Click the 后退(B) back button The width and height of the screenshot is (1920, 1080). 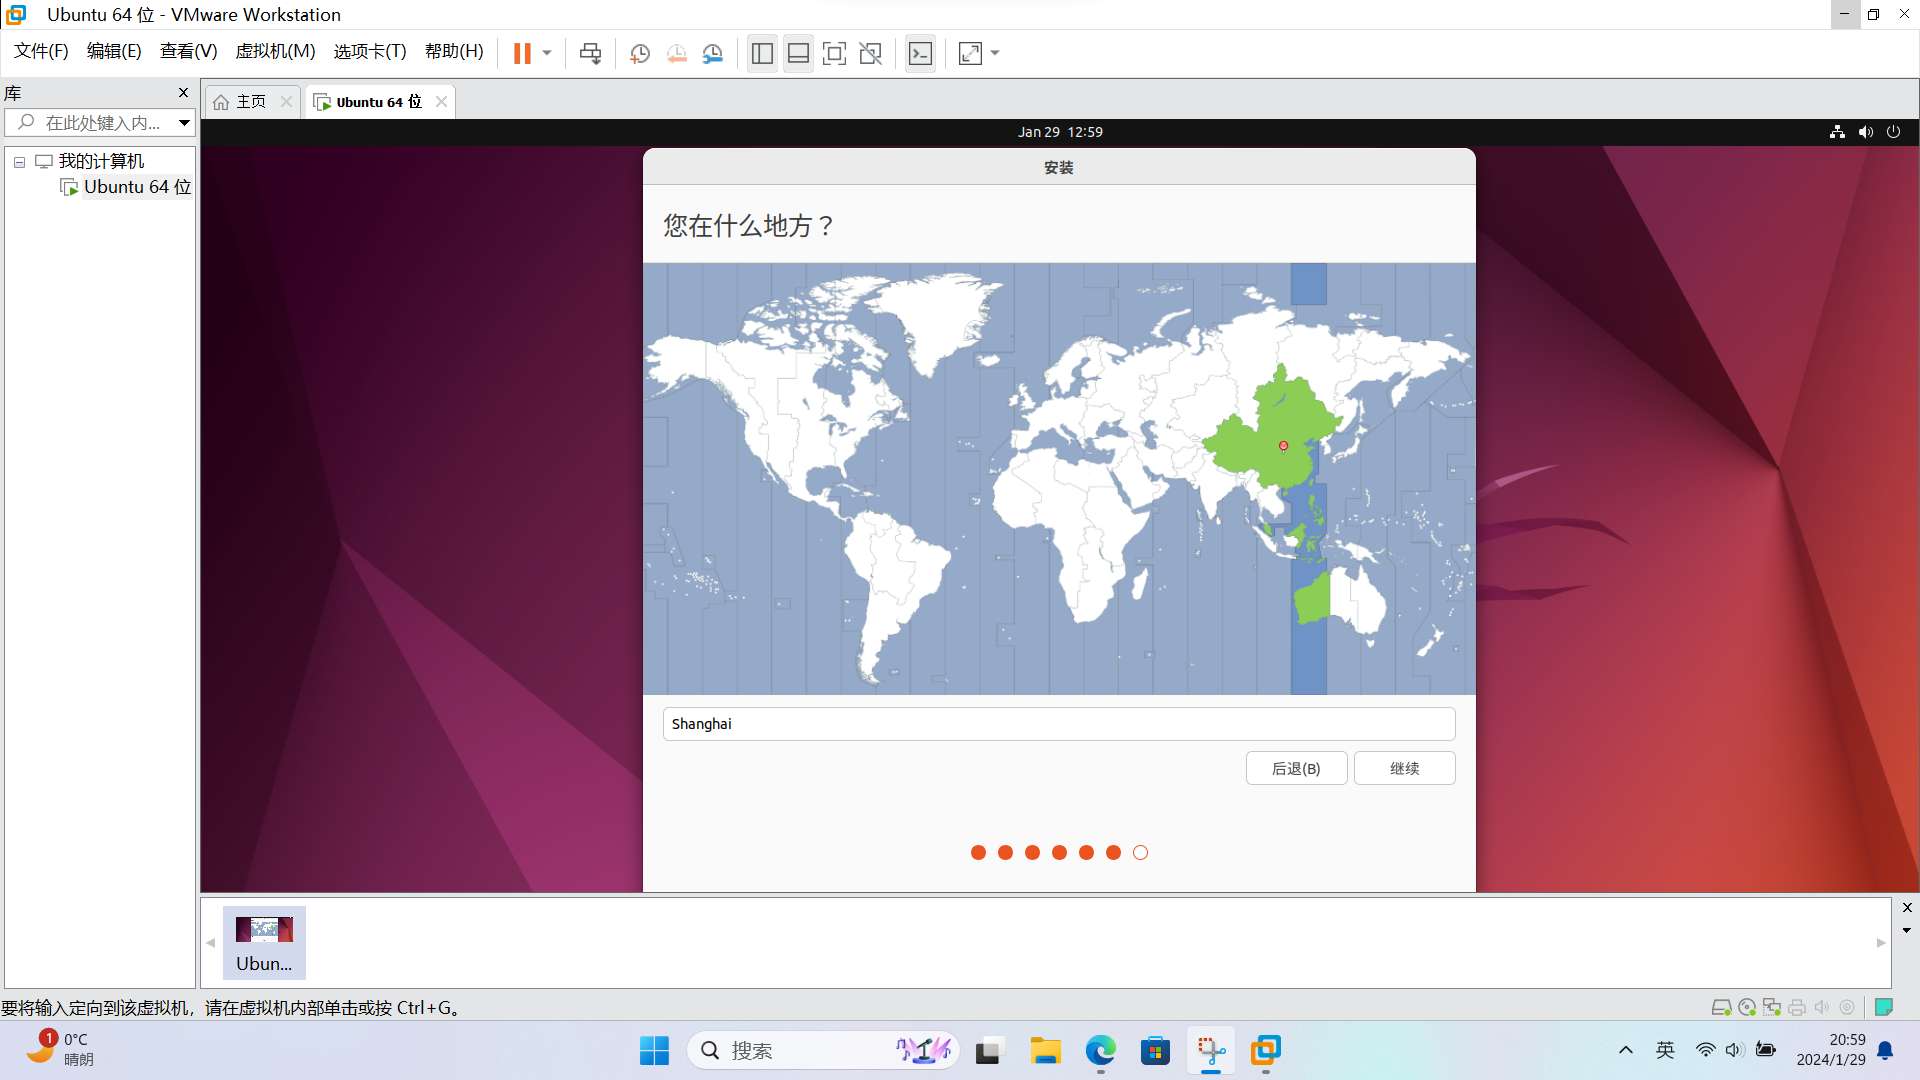coord(1296,768)
